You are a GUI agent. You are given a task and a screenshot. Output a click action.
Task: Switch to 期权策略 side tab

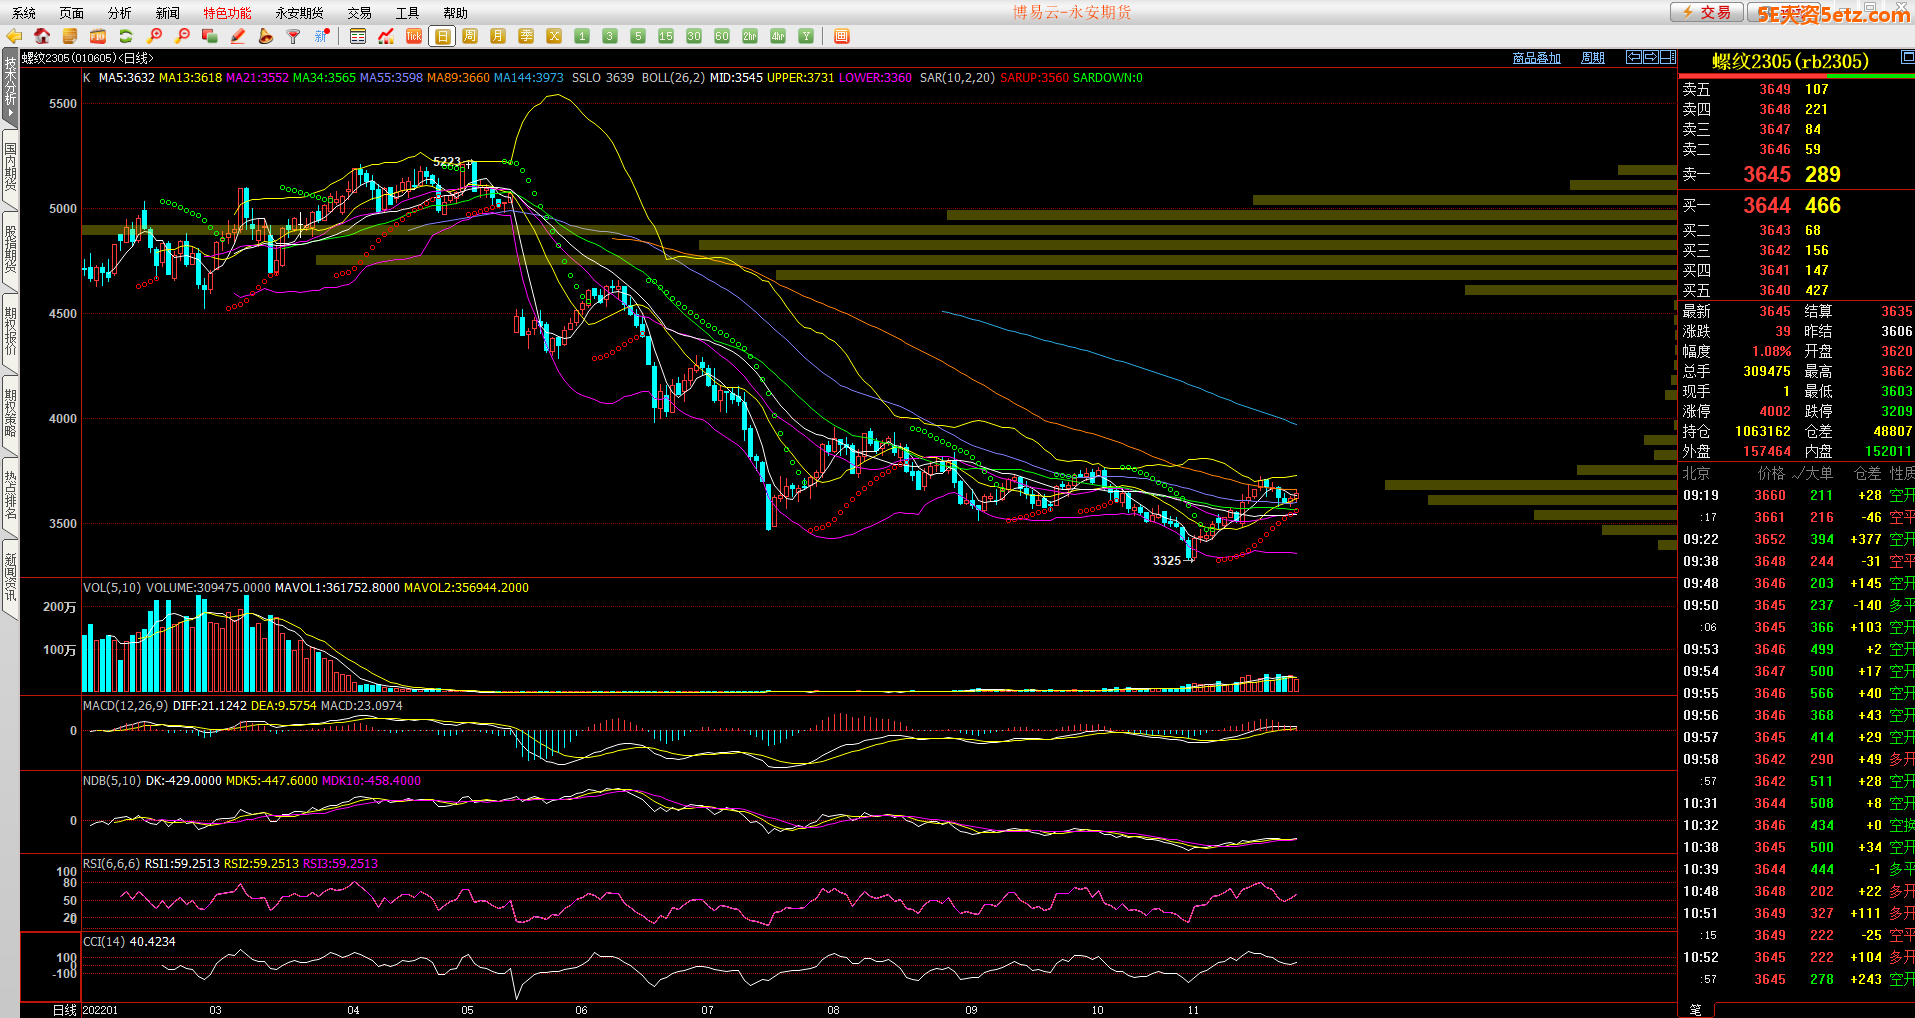pyautogui.click(x=10, y=414)
